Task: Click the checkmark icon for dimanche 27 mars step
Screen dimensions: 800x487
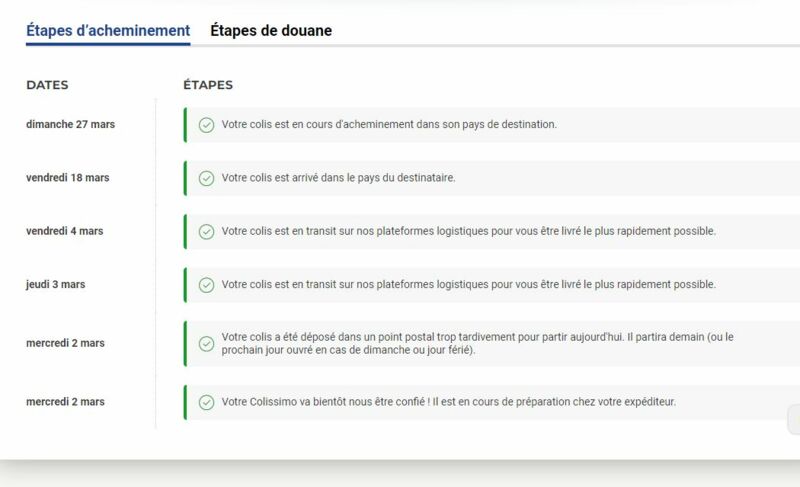Action: coord(206,125)
